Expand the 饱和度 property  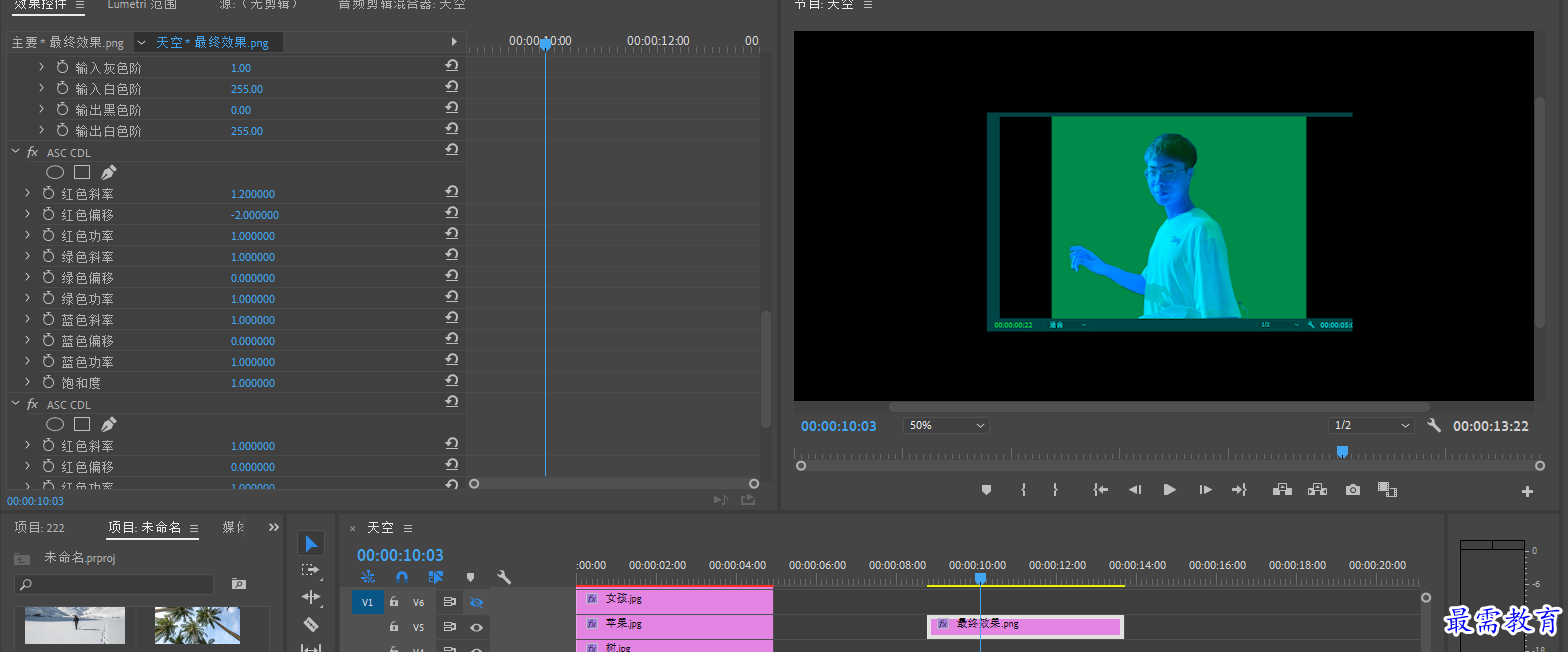tap(27, 382)
